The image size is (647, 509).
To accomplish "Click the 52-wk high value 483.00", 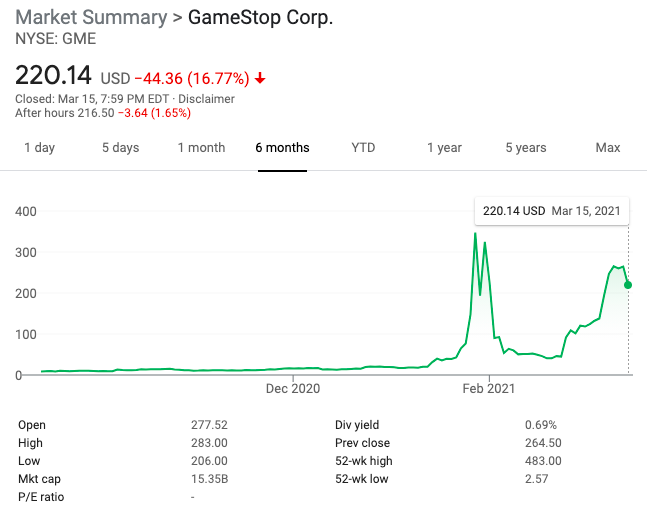I will pos(543,461).
